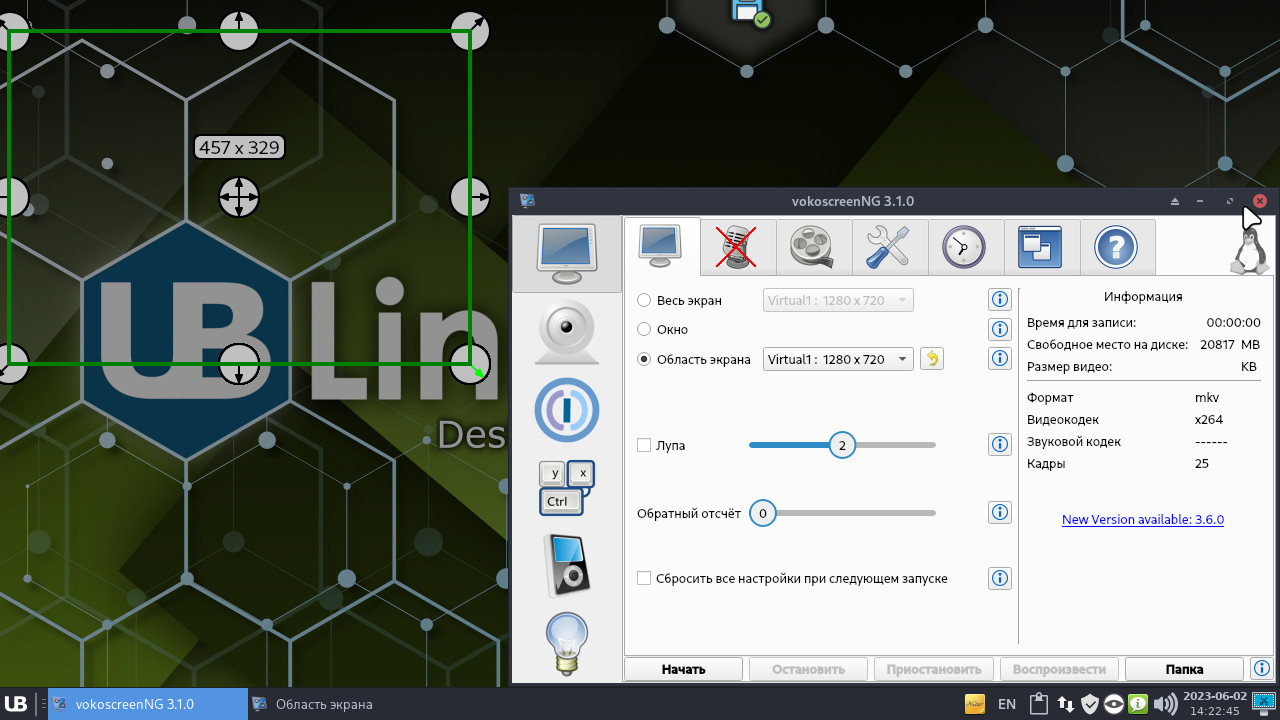Click the Воспроизвести button
1280x720 pixels.
[x=1059, y=669]
